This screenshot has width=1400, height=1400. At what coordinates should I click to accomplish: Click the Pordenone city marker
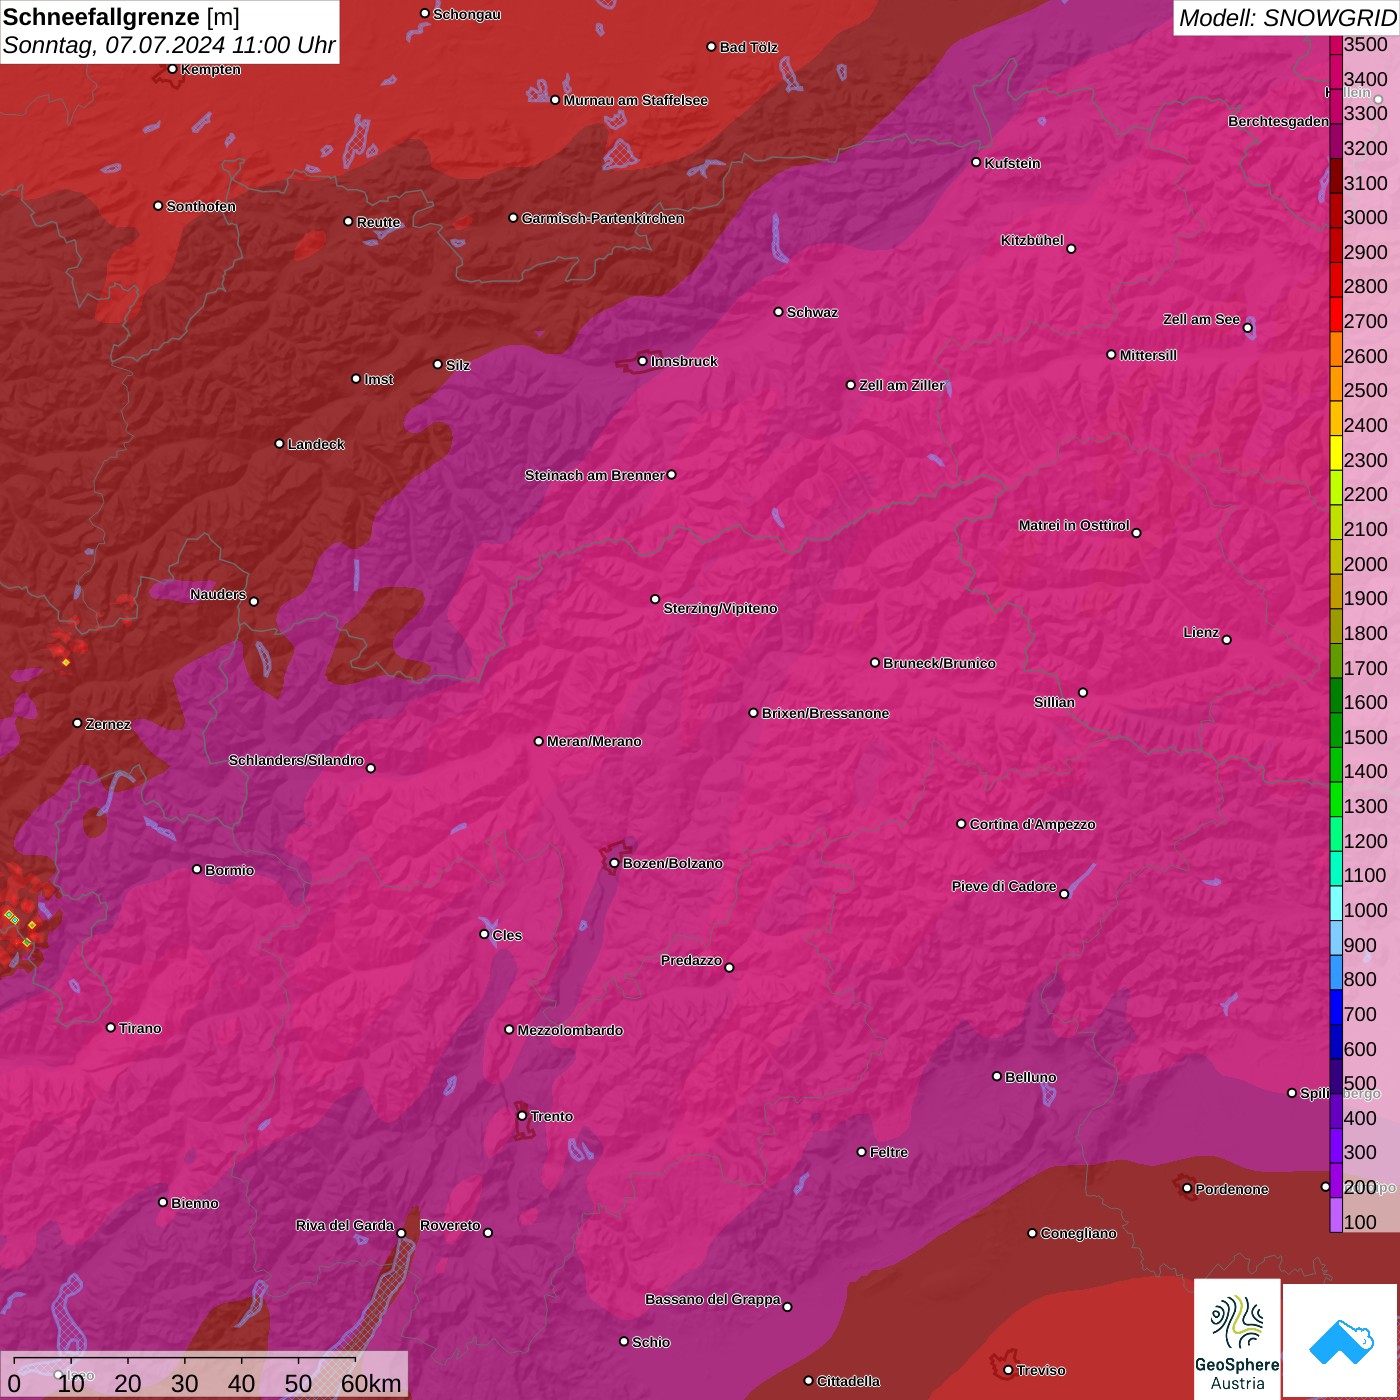point(1187,1188)
